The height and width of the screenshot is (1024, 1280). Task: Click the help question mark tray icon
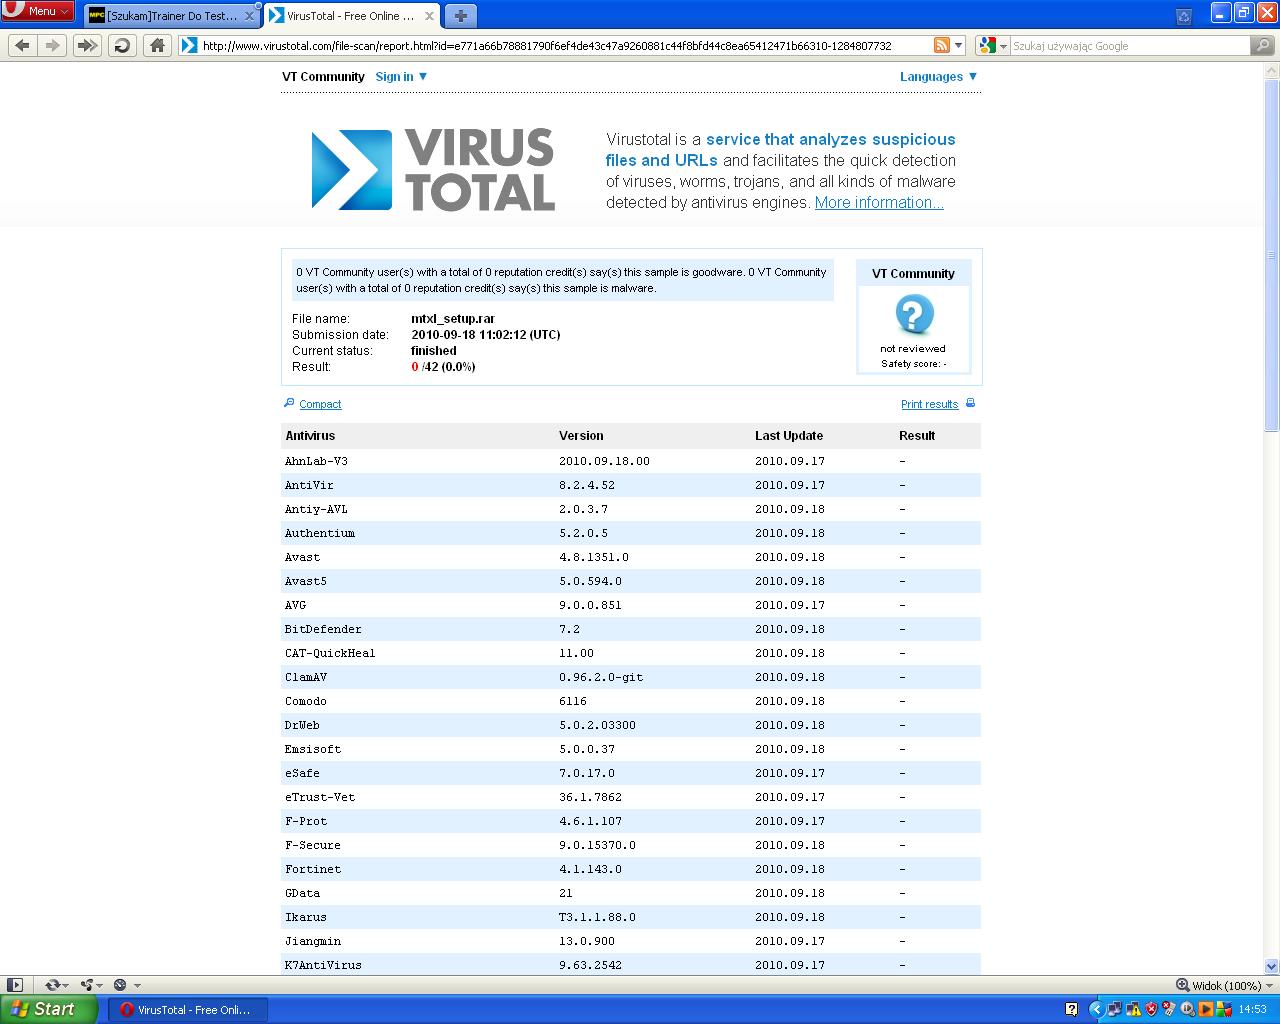pos(1072,1009)
